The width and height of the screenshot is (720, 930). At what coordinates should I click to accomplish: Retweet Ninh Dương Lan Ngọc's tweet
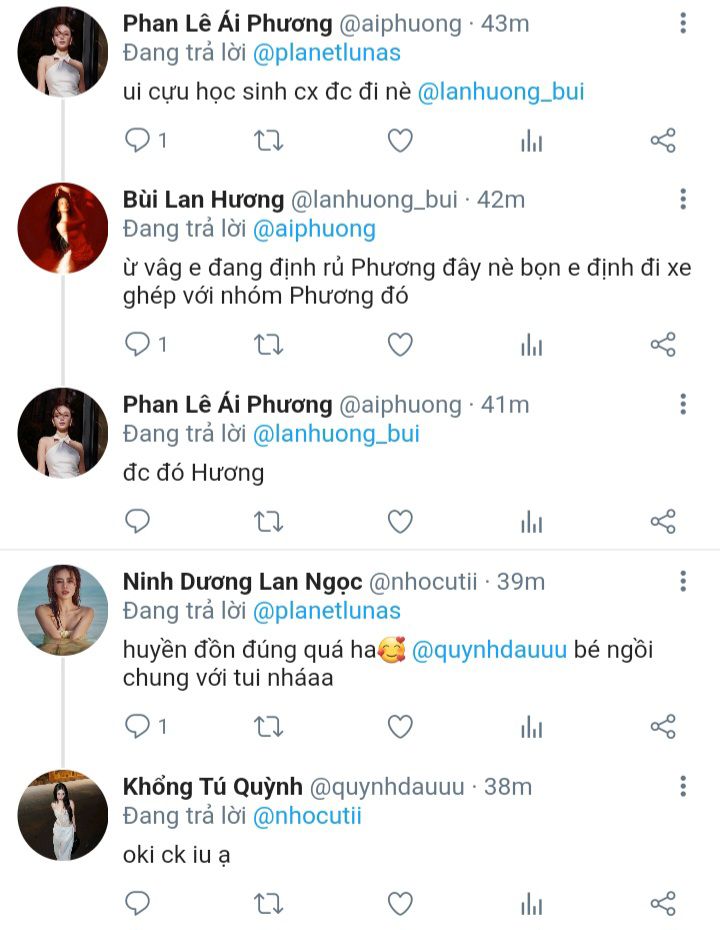coord(268,727)
